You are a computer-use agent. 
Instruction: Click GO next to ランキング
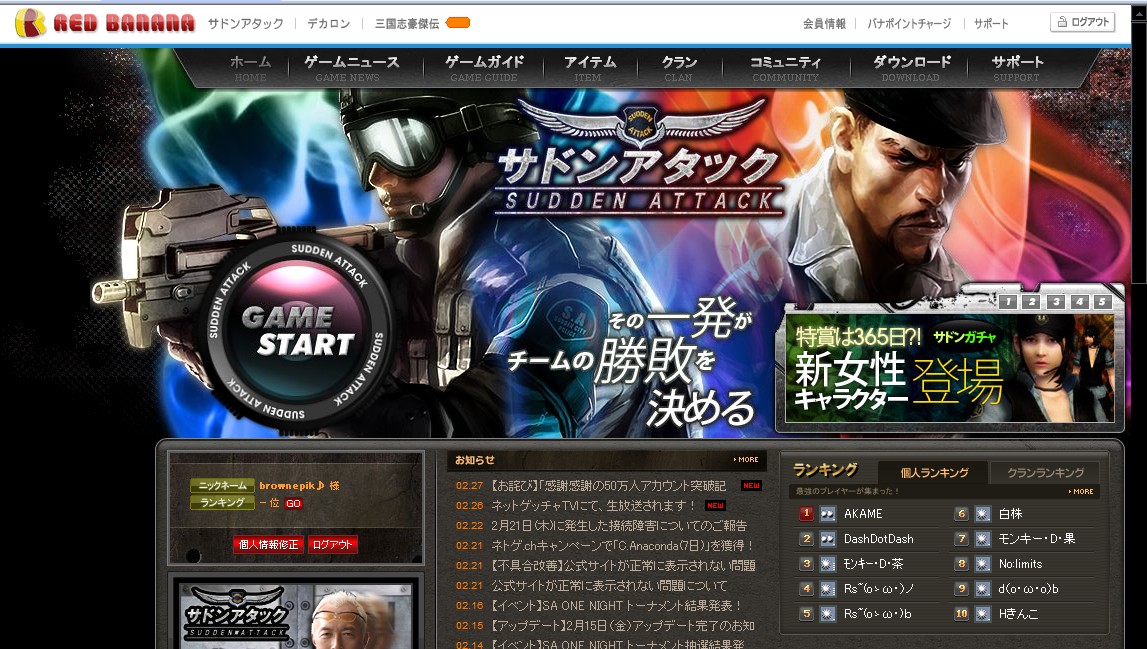point(293,503)
